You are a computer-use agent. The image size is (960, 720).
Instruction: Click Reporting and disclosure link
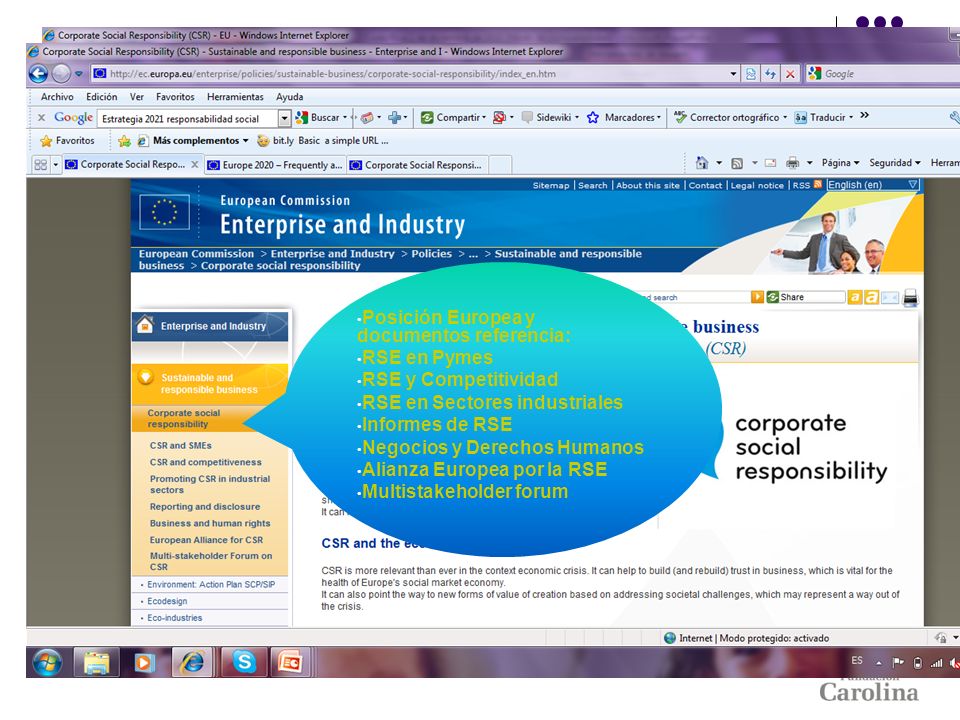(205, 507)
